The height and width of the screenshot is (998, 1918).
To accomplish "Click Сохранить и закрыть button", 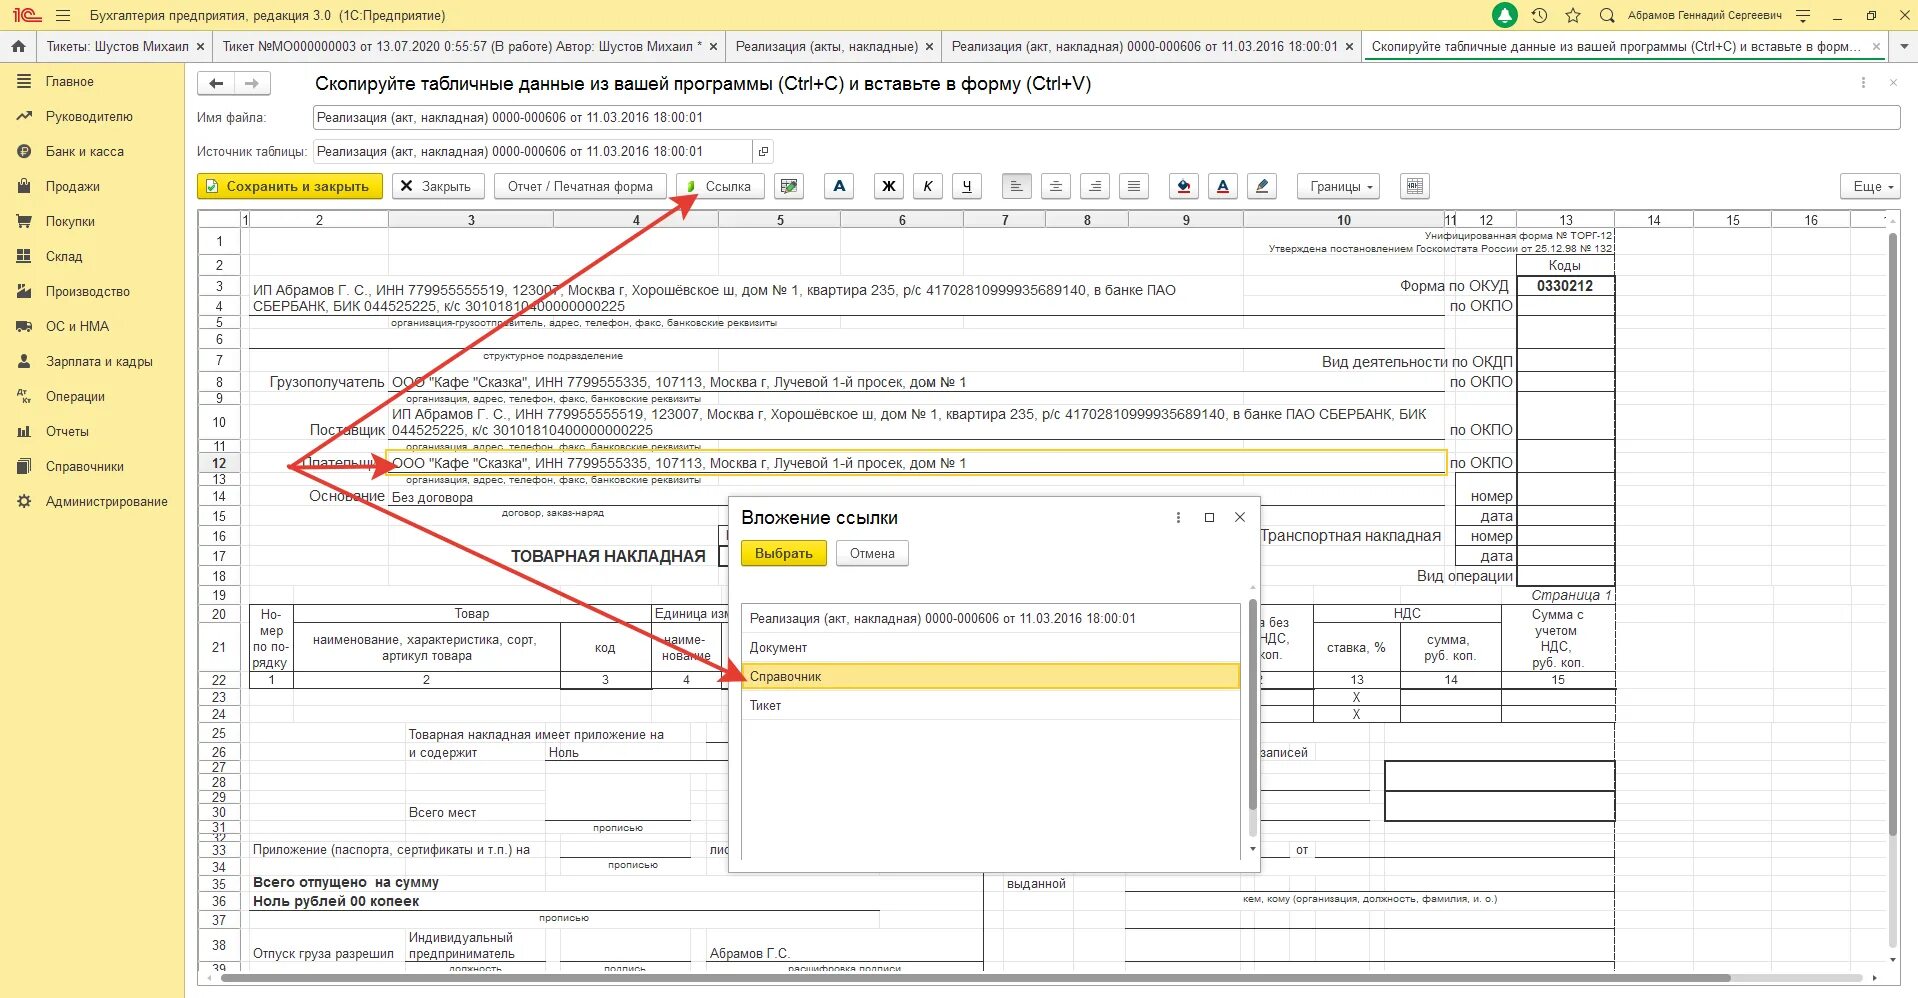I will 290,186.
